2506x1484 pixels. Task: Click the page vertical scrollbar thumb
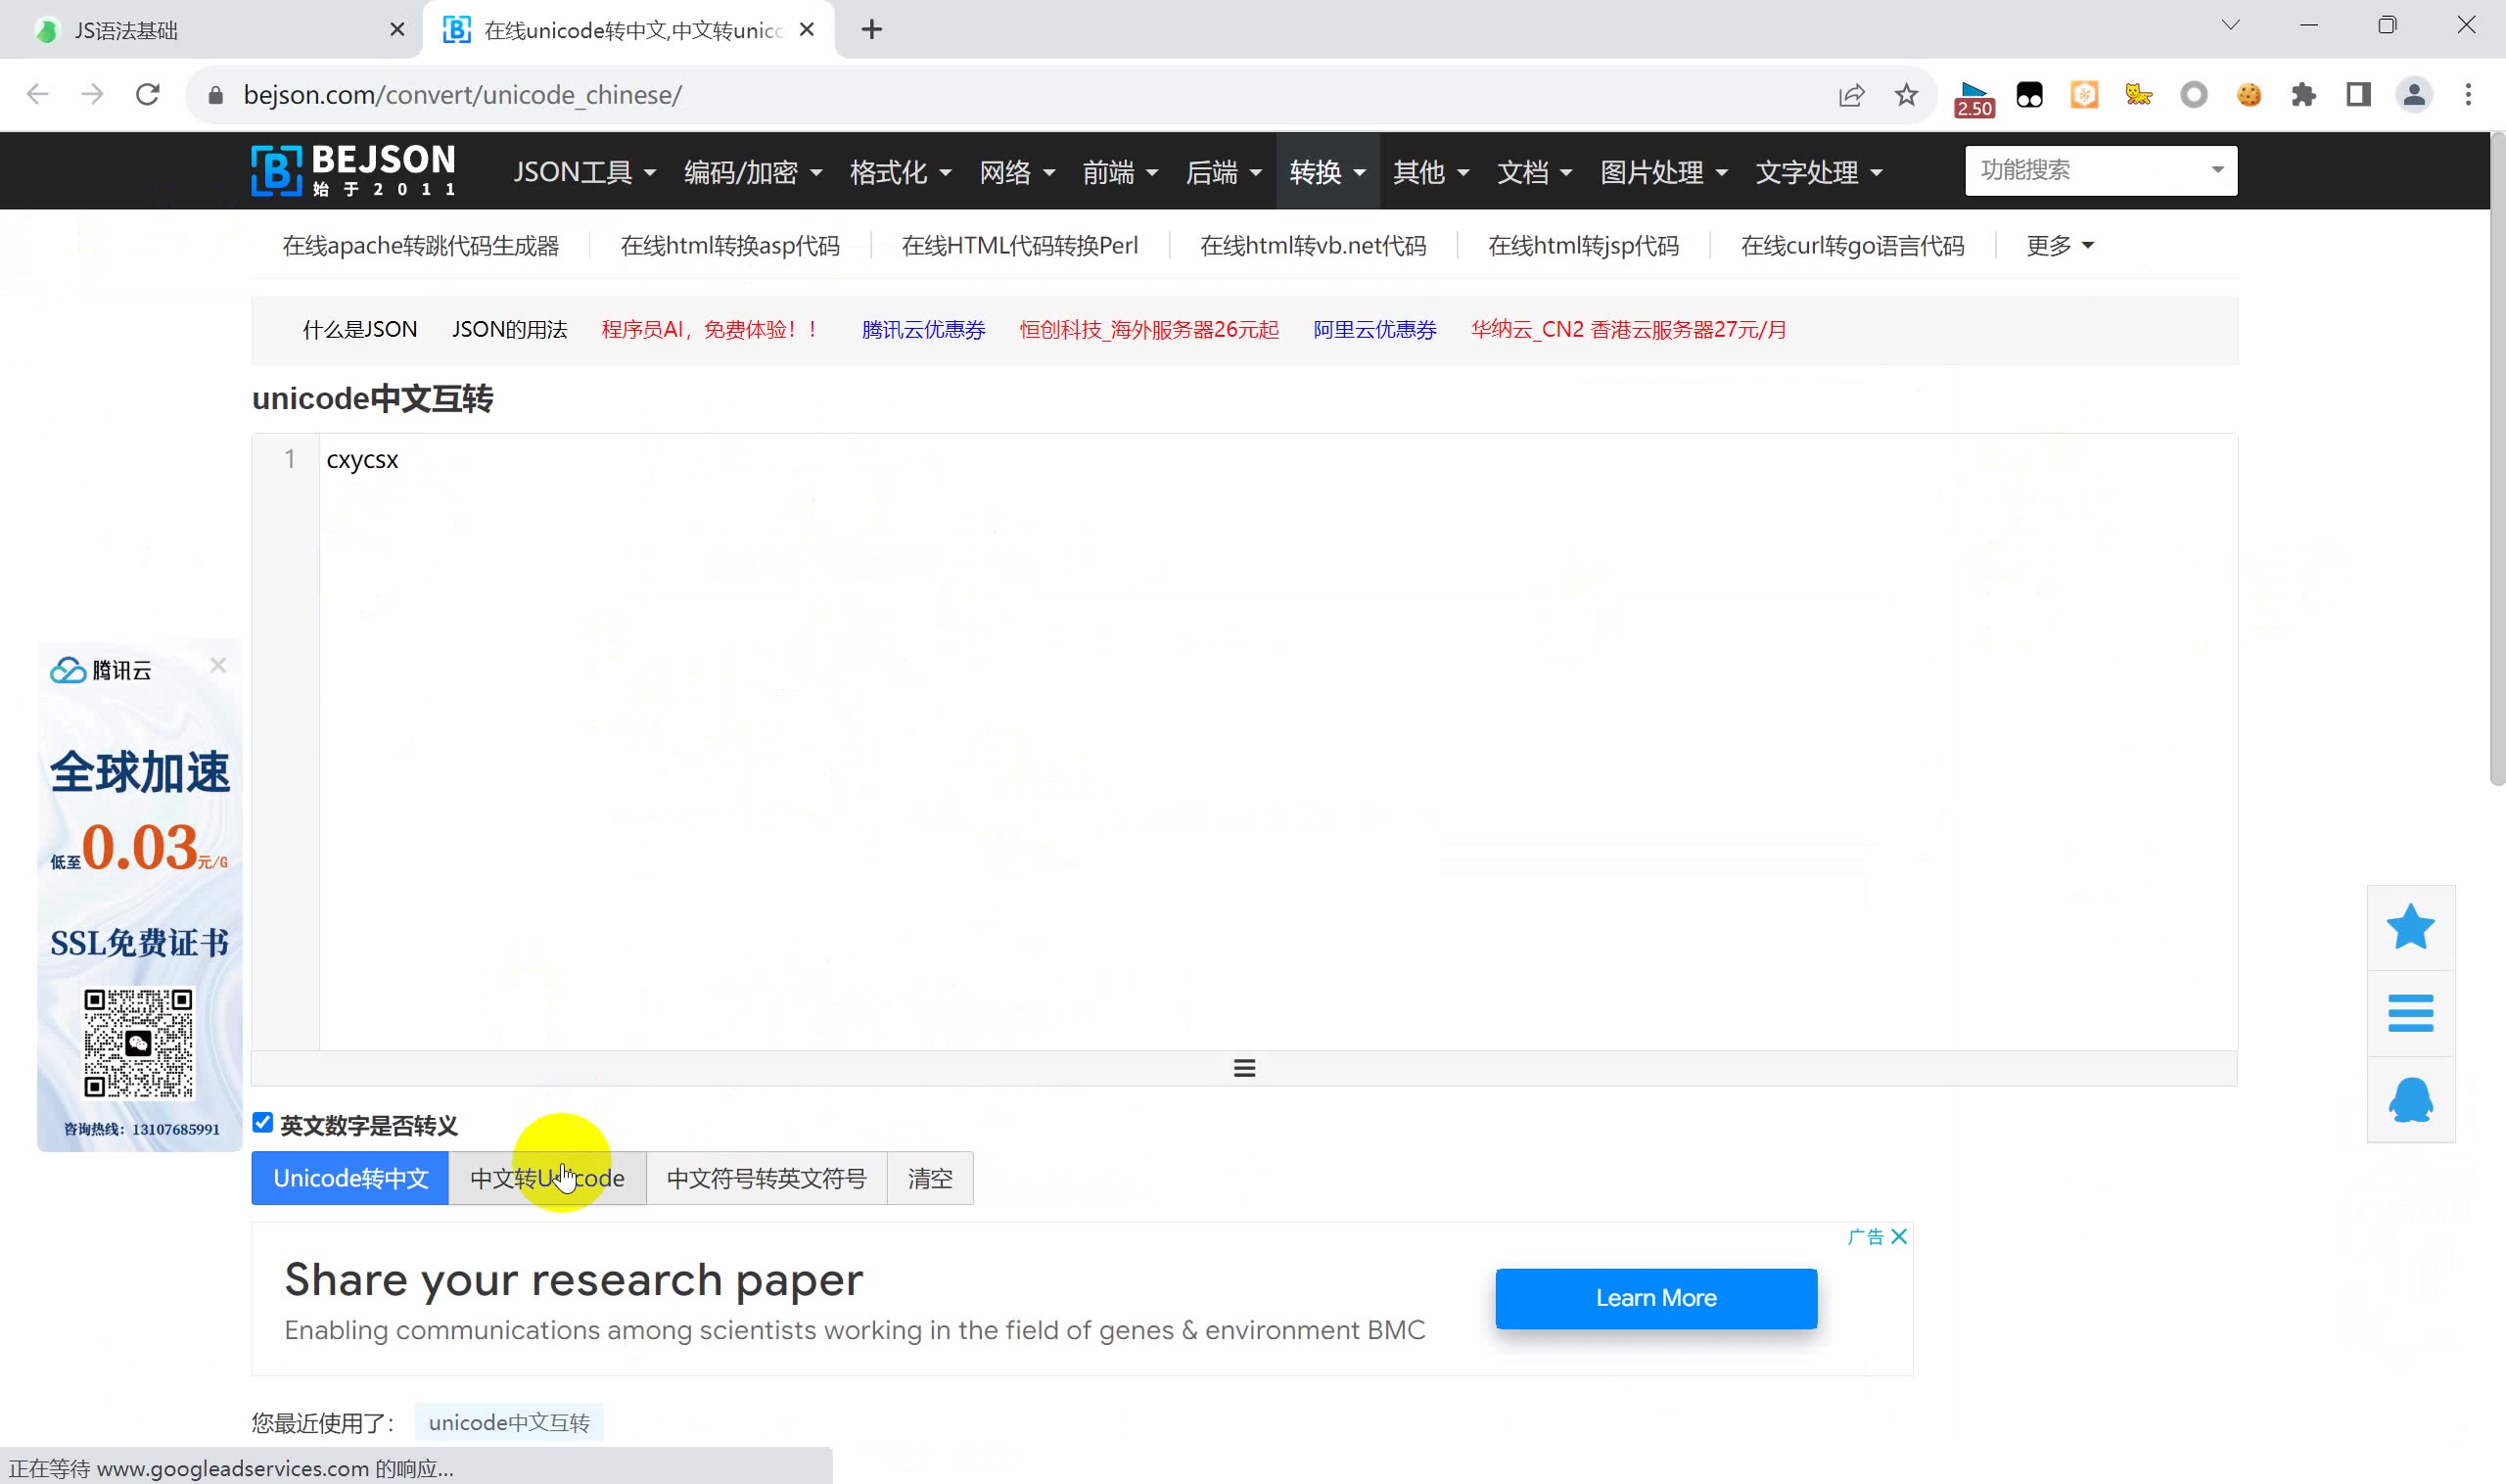2497,460
